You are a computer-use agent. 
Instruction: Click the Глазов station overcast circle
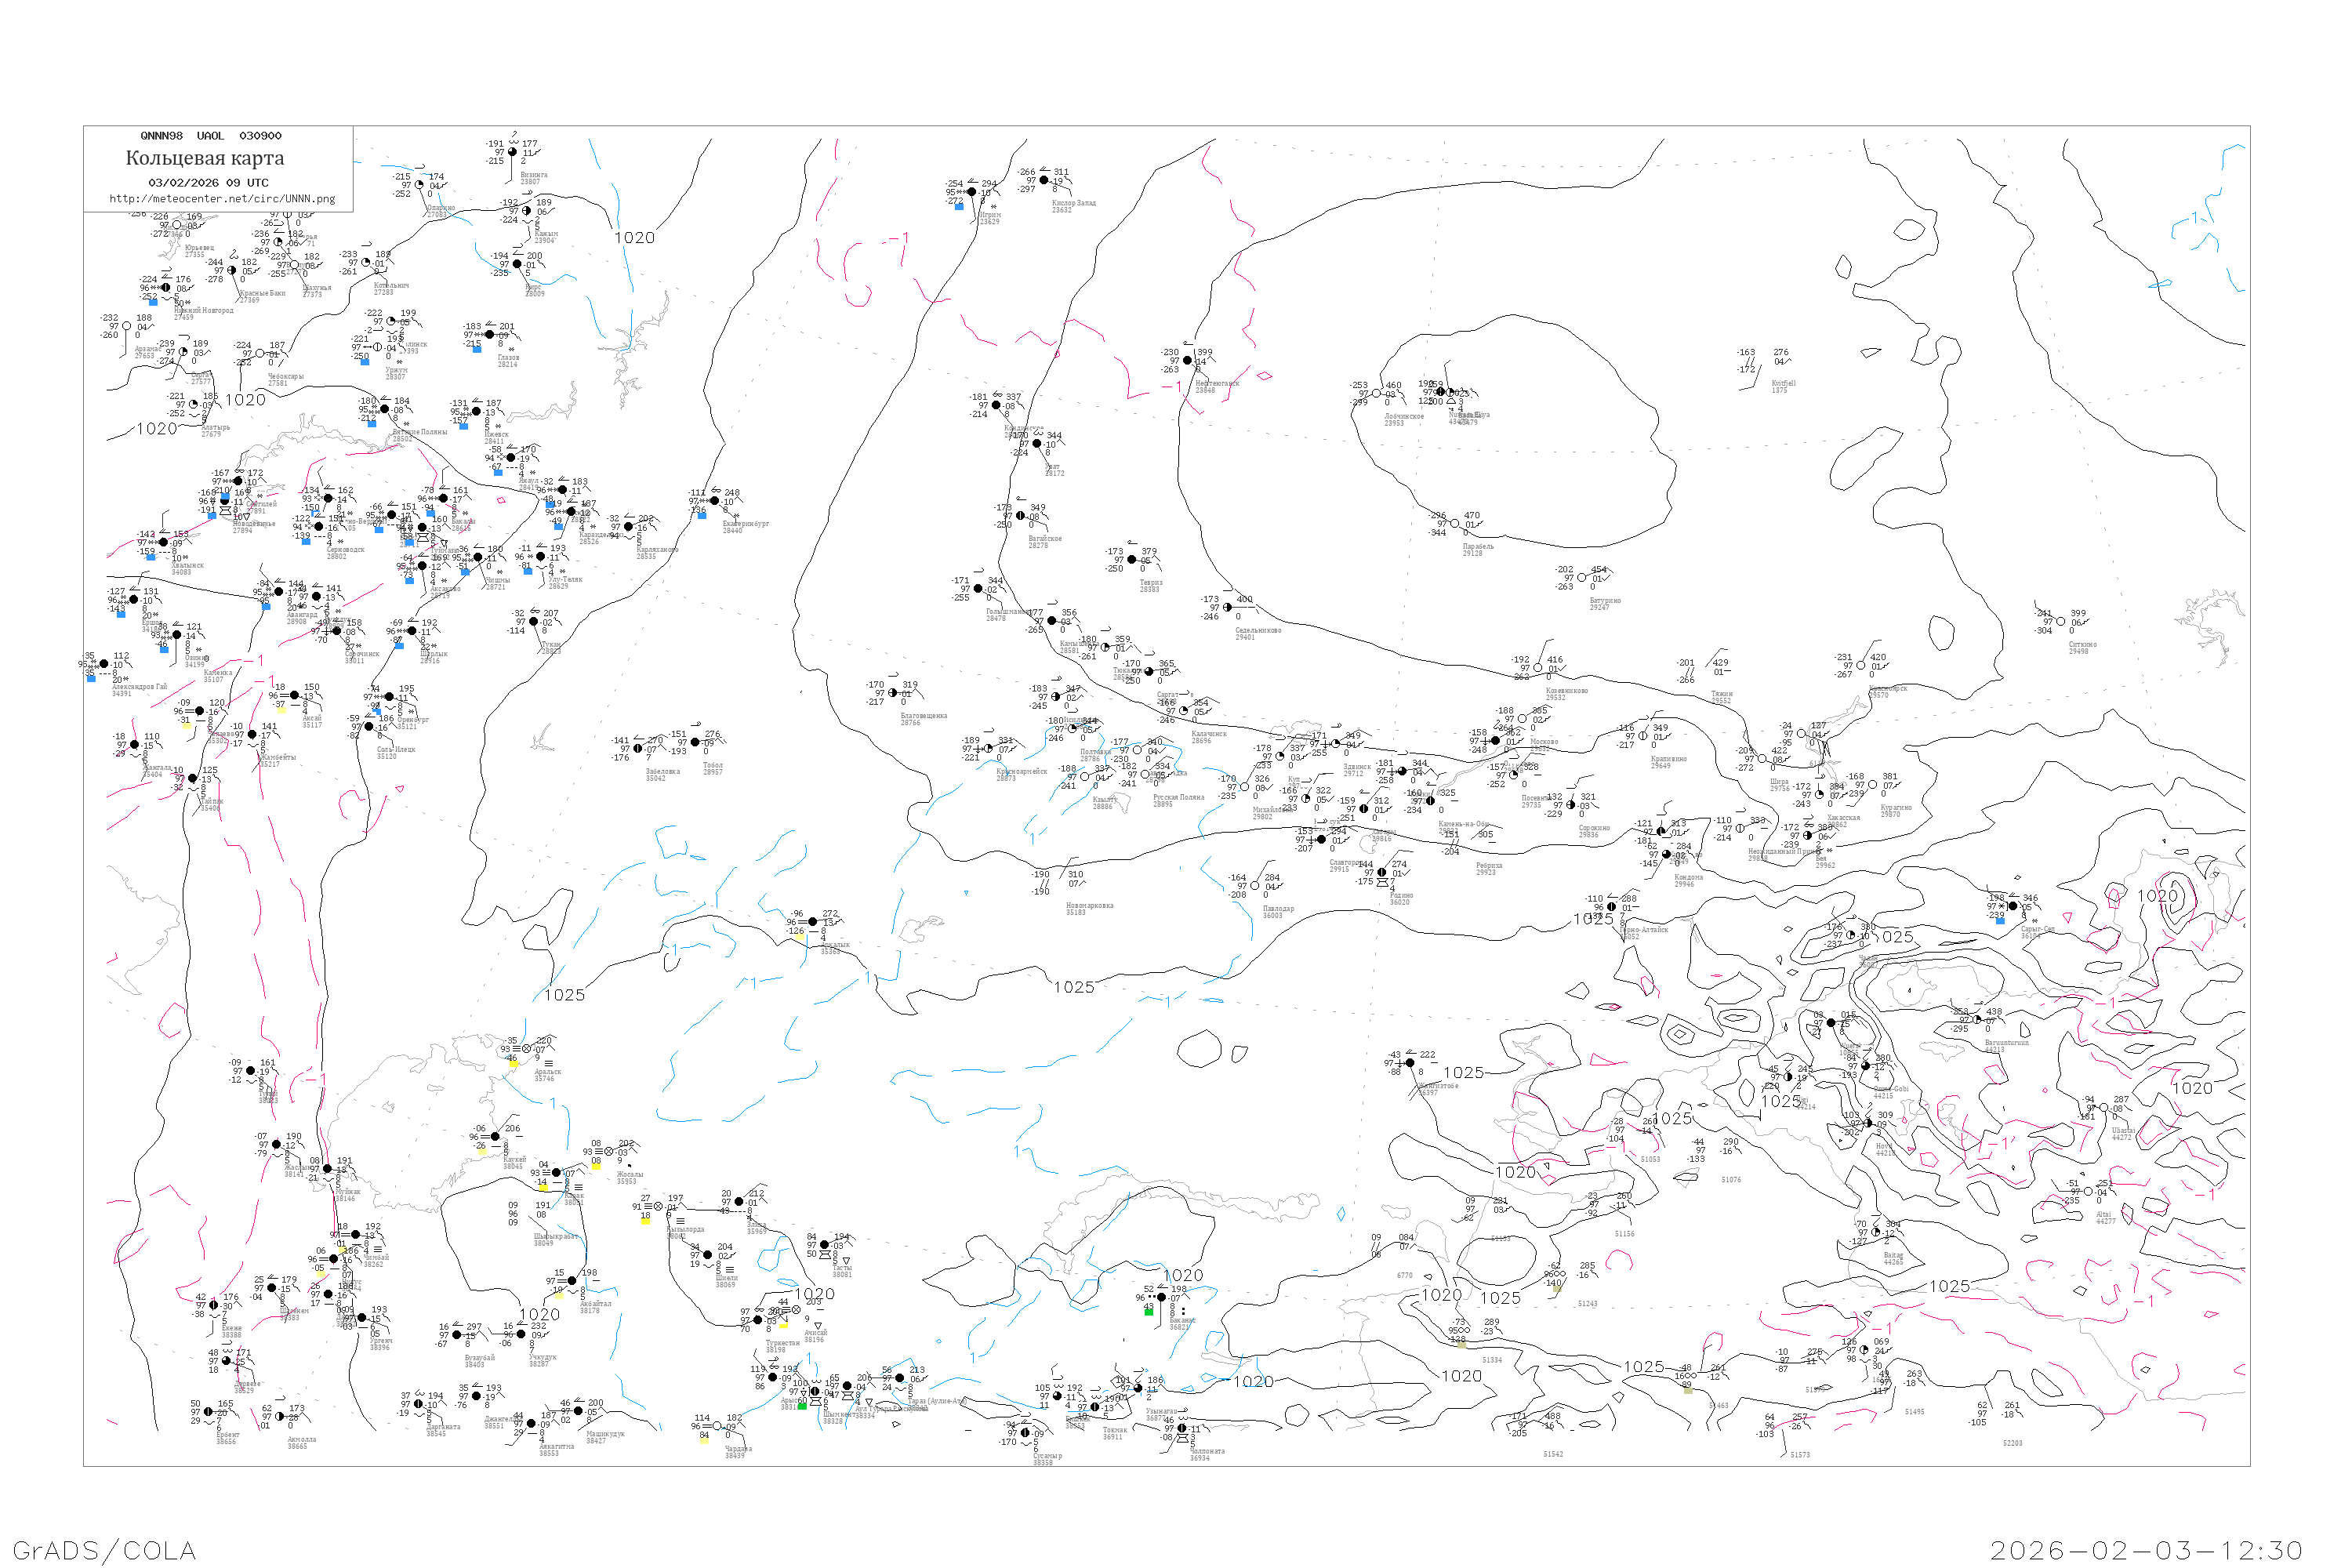(x=489, y=335)
